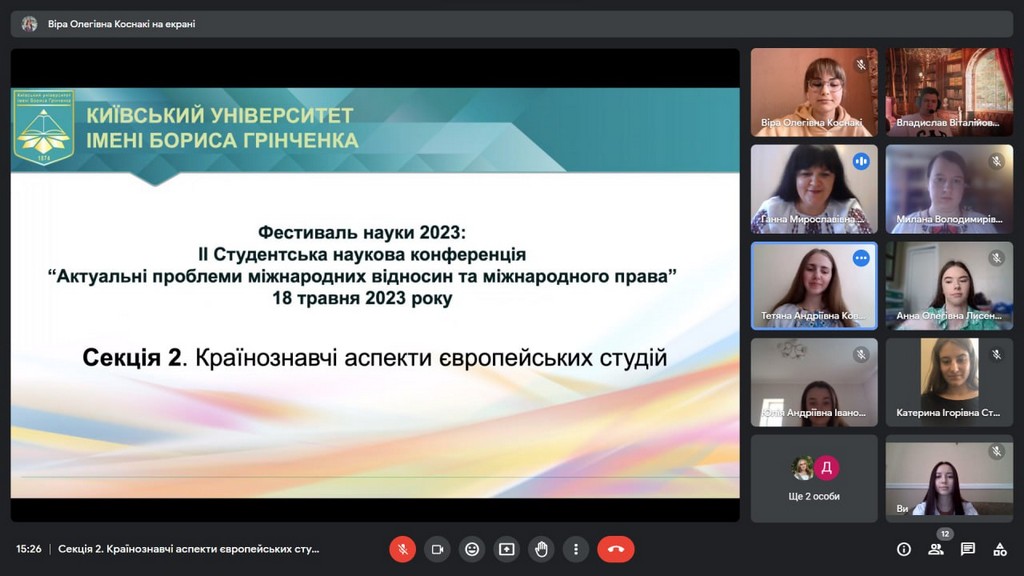1024x576 pixels.
Task: Toggle the camera on or off
Action: click(437, 549)
